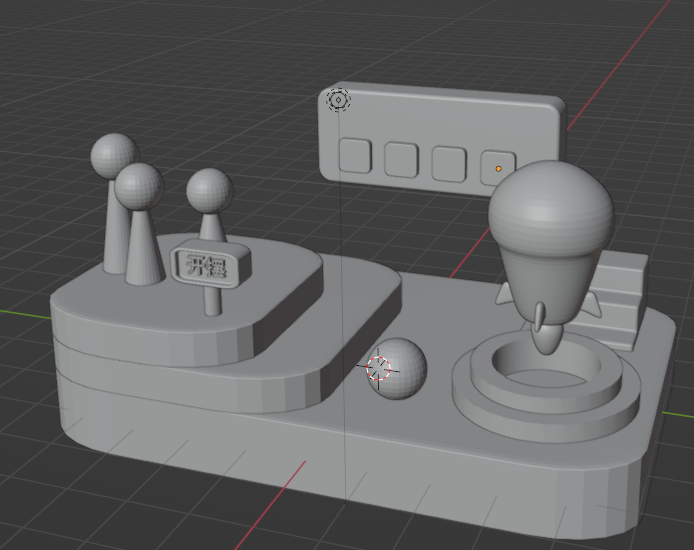Select the tallest pawn's ball head

(114, 156)
